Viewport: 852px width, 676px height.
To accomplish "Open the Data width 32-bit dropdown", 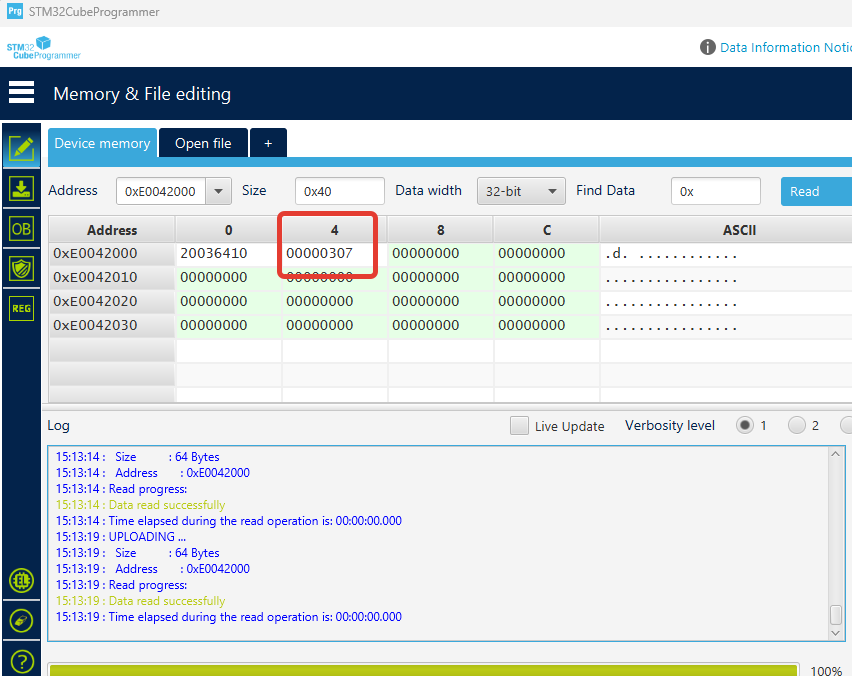I will point(520,191).
